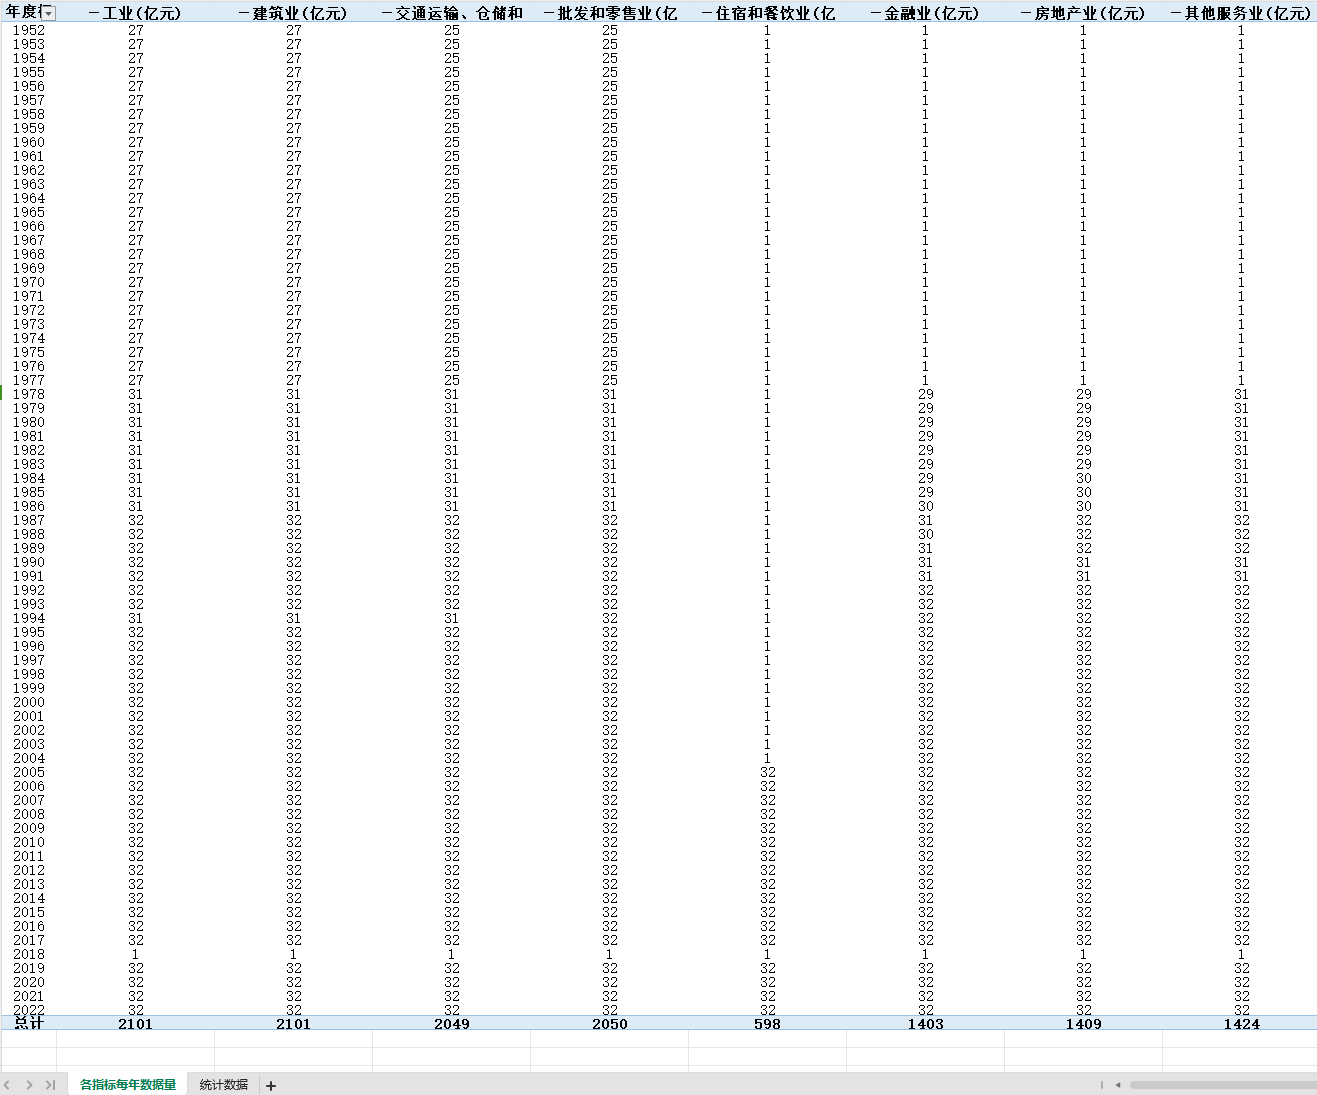The height and width of the screenshot is (1095, 1317).
Task: Select the year row label 1994
Action: tap(29, 618)
